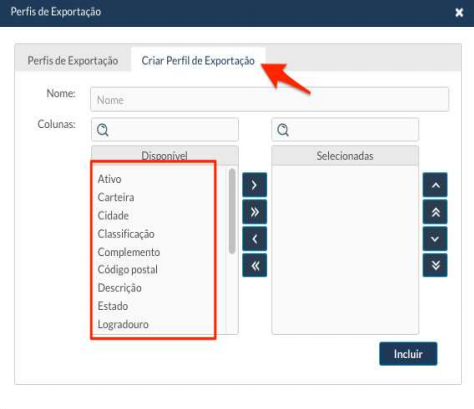The height and width of the screenshot is (409, 474).
Task: Click the Disponível columns search box
Action: point(165,130)
